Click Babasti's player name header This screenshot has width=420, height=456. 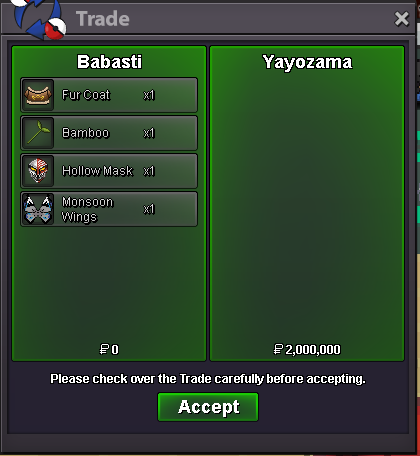click(x=109, y=62)
